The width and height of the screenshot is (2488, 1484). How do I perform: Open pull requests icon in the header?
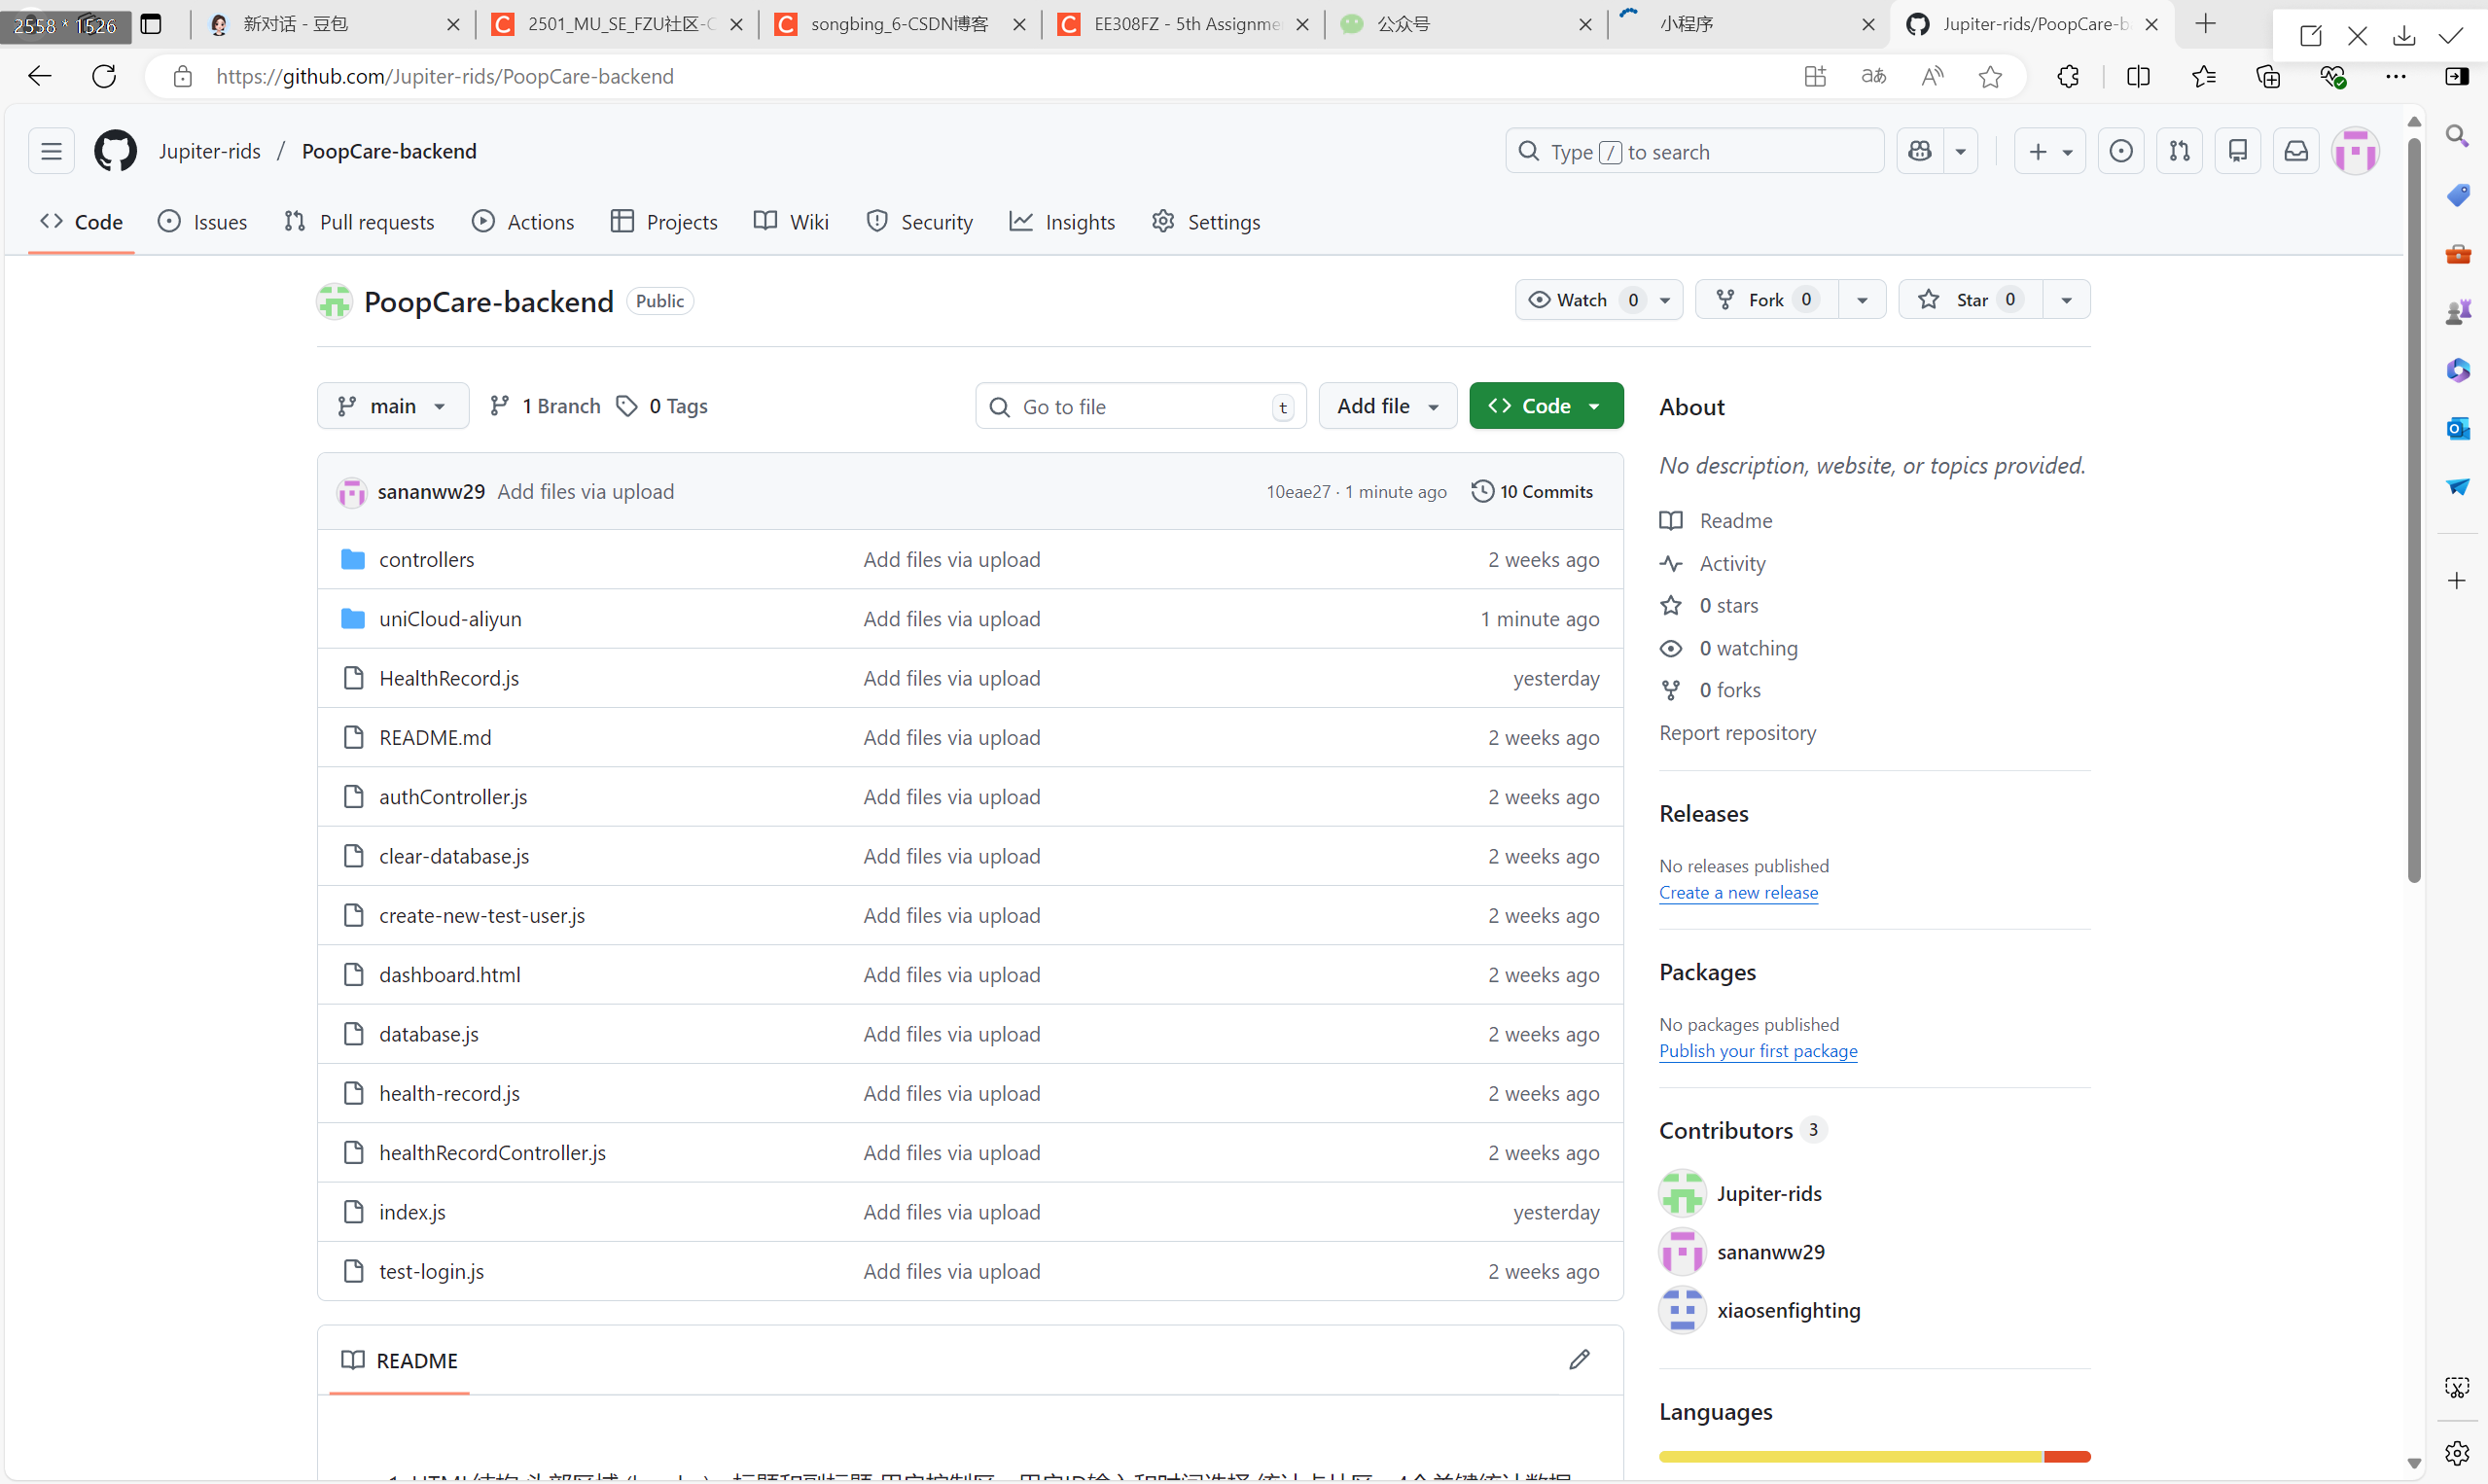tap(2179, 151)
